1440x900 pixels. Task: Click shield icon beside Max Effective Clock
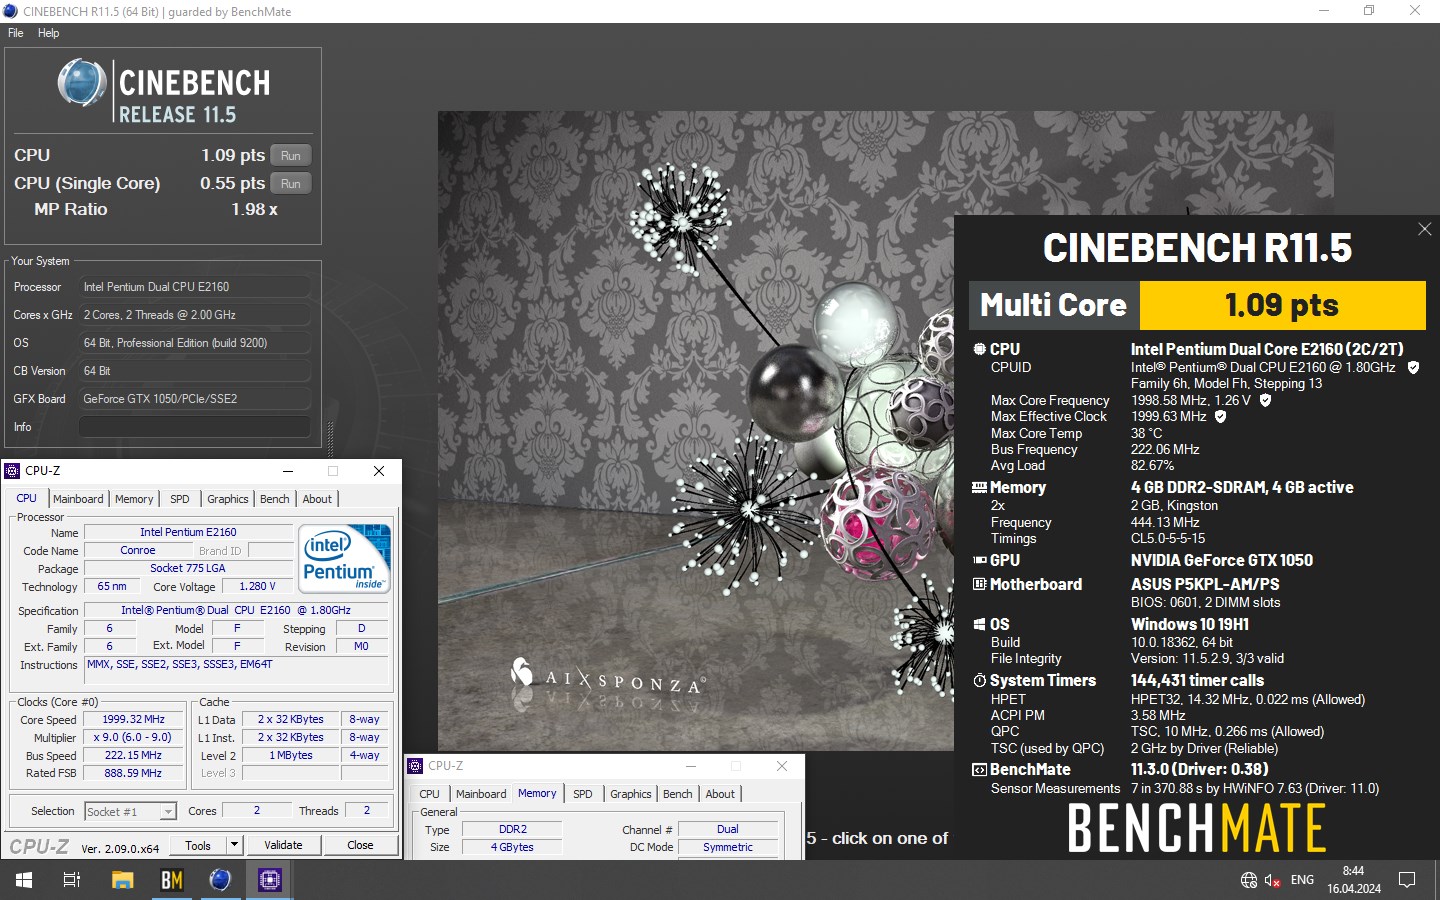click(1220, 416)
